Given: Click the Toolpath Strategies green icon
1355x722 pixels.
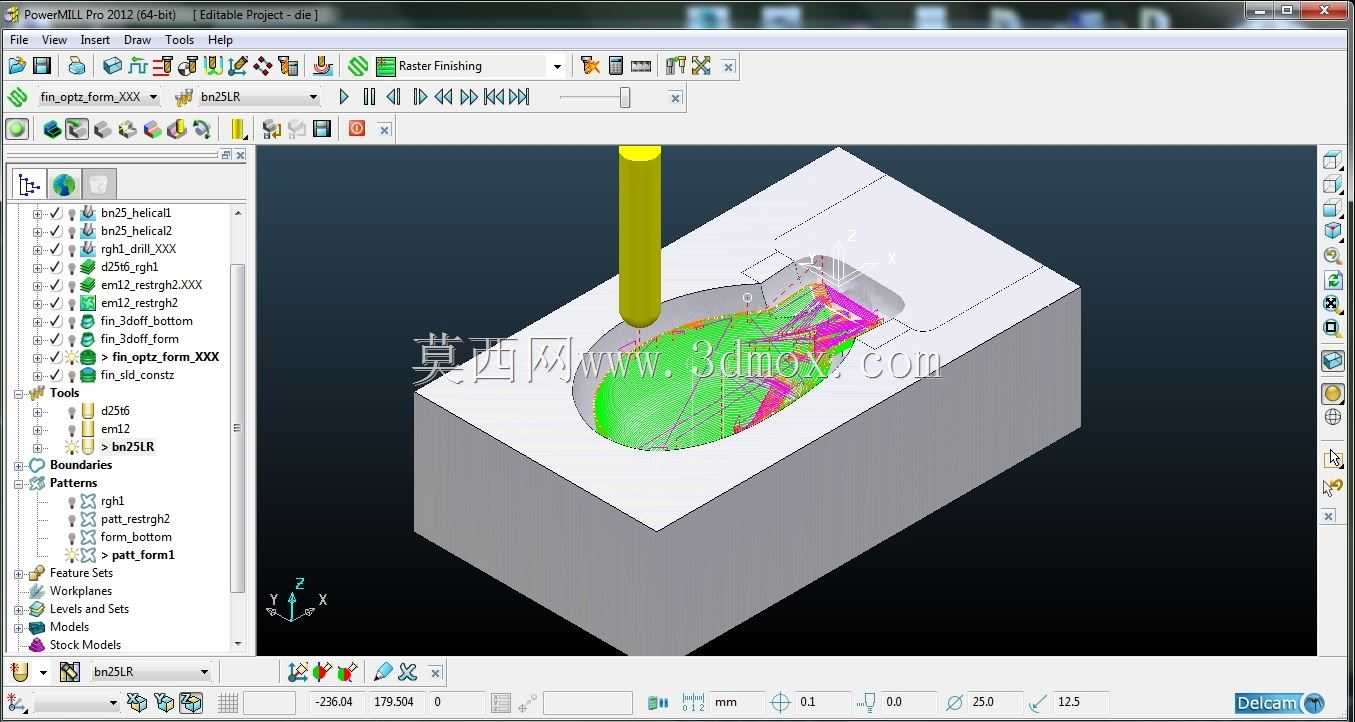Looking at the screenshot, I should pos(358,66).
